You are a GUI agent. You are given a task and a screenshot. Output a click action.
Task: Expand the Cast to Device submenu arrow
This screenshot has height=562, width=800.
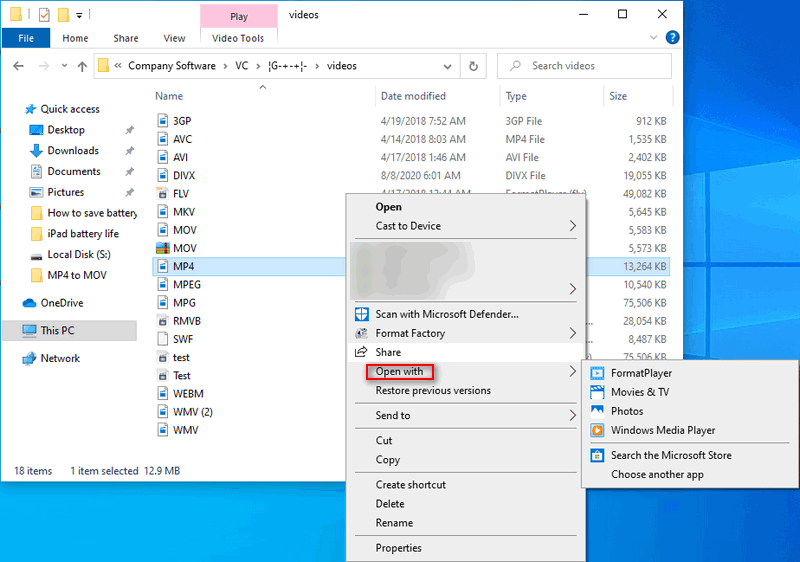(572, 226)
